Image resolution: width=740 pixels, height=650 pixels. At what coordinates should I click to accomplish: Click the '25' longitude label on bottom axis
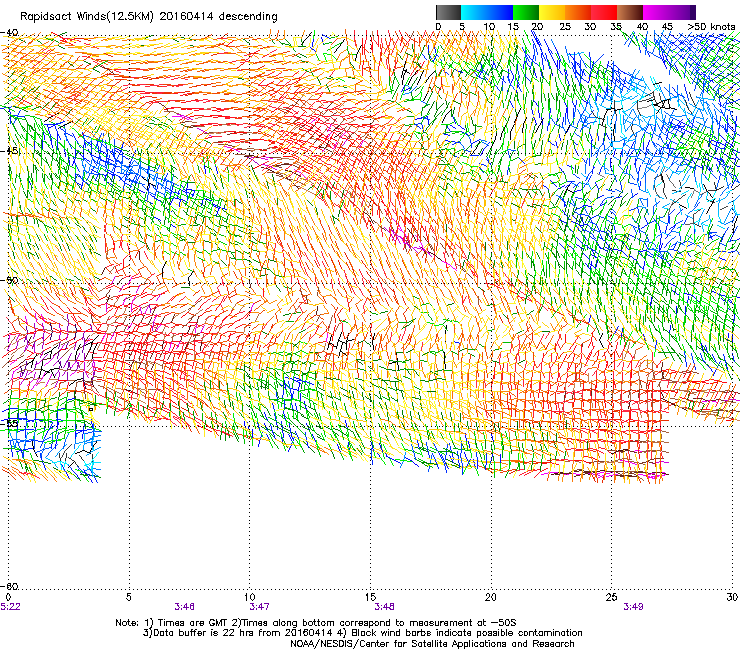tap(612, 597)
